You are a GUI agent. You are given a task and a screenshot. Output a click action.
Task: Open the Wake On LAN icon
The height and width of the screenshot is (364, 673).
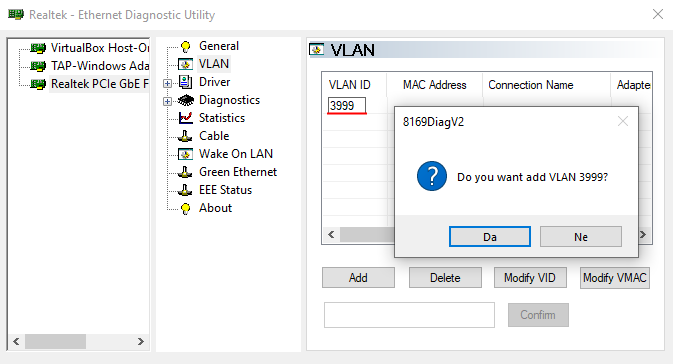point(185,154)
